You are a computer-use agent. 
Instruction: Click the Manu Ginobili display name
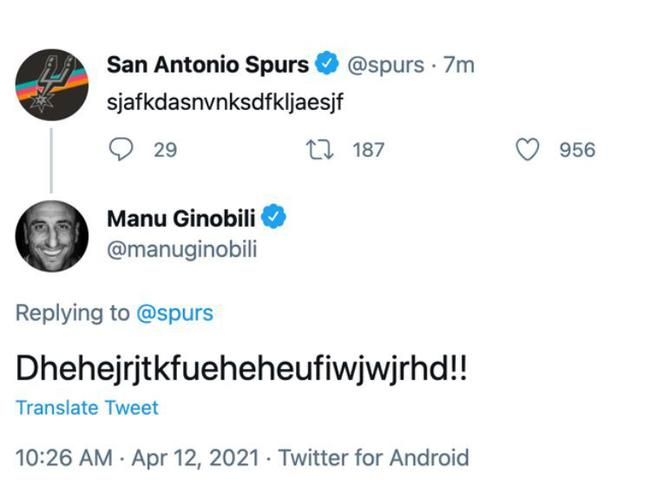pyautogui.click(x=182, y=218)
